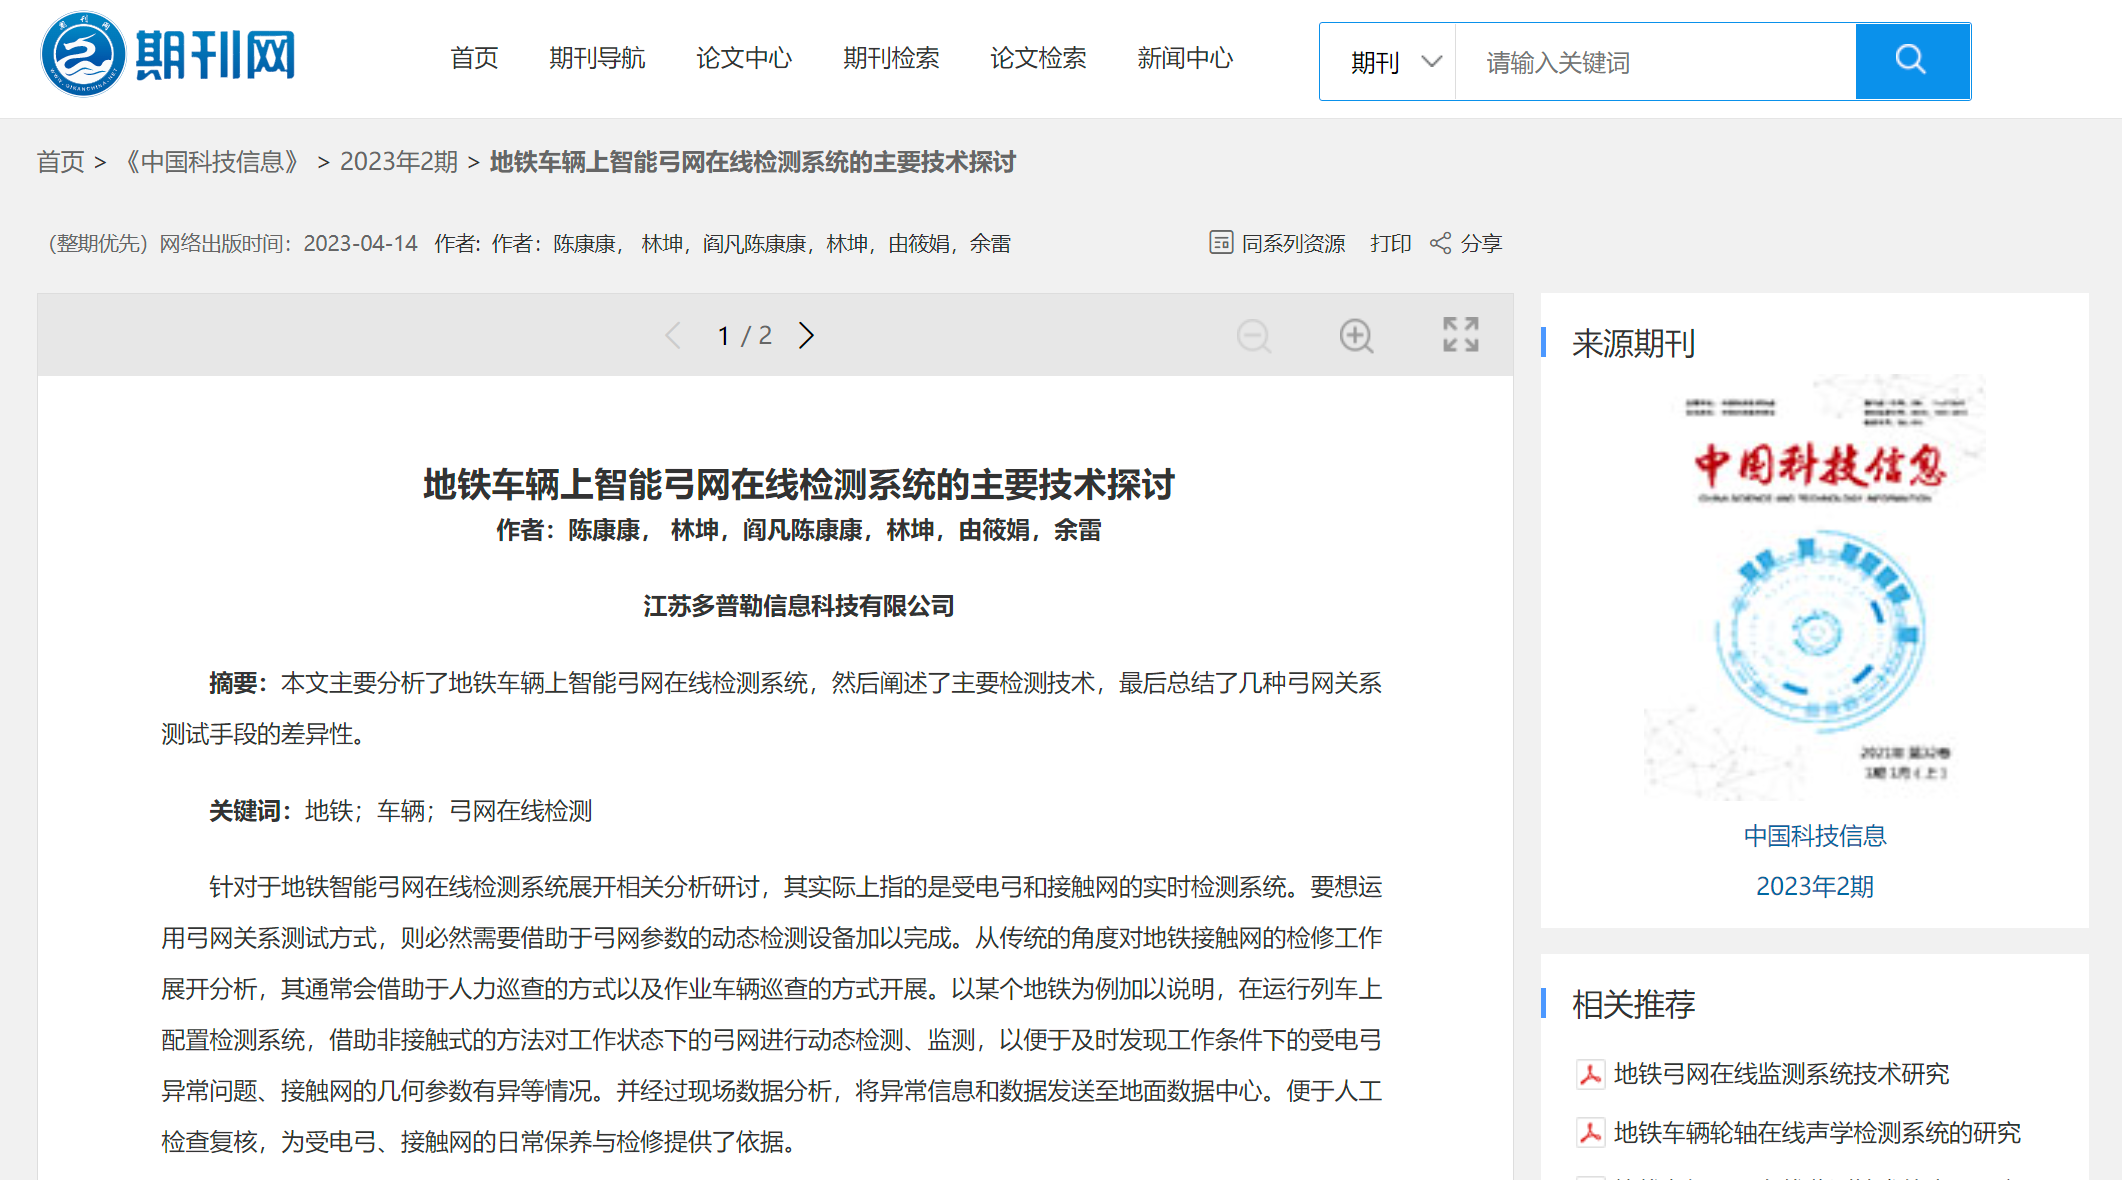Click the 1 / 2 page indicator
This screenshot has height=1180, width=2122.
point(745,336)
